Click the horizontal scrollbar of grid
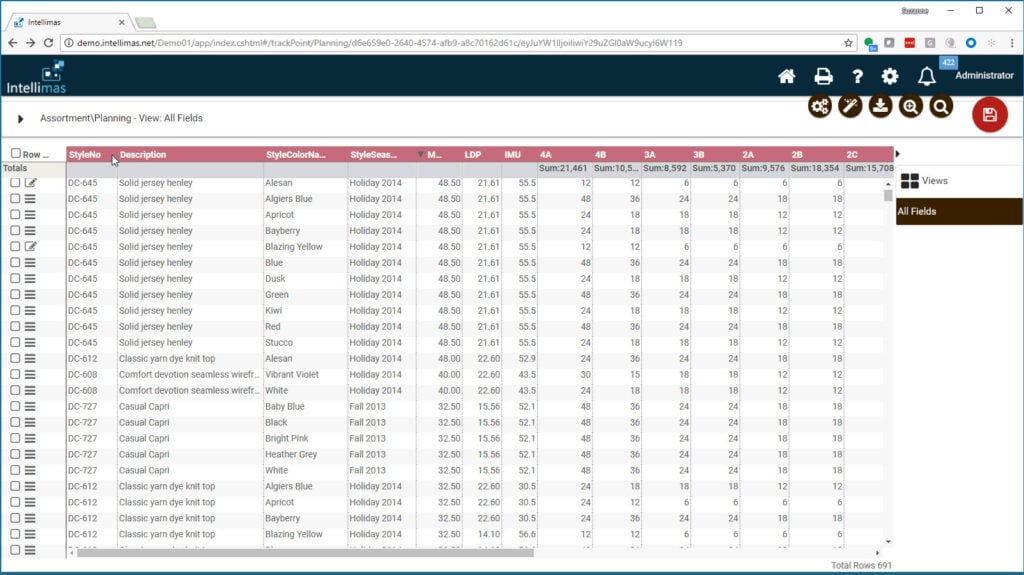 click(x=305, y=553)
